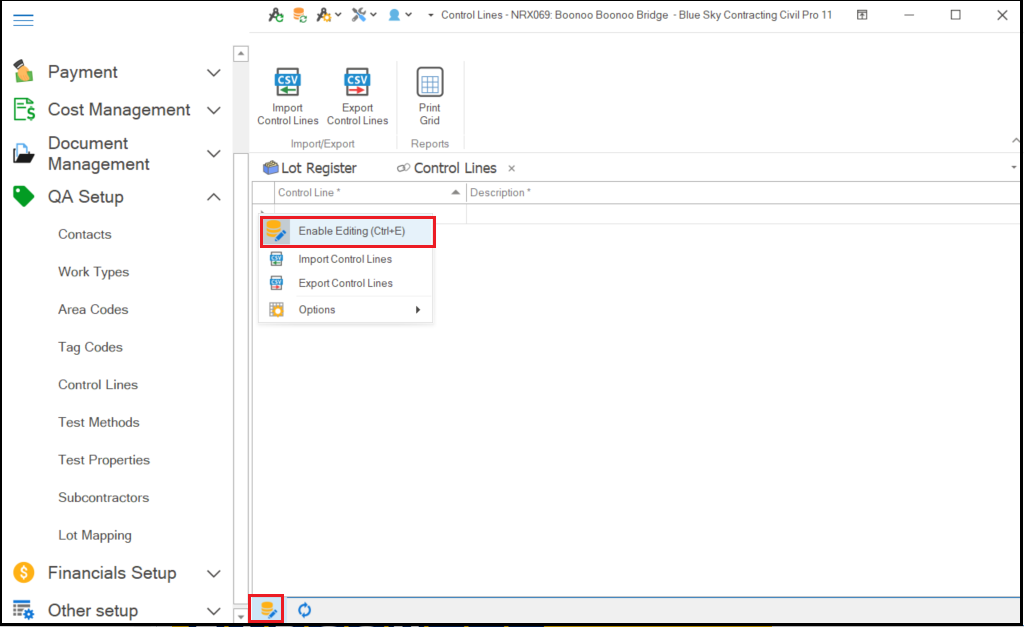Viewport: 1024px width, 627px height.
Task: Click the enable editing icon in the bottom bar
Action: (267, 610)
